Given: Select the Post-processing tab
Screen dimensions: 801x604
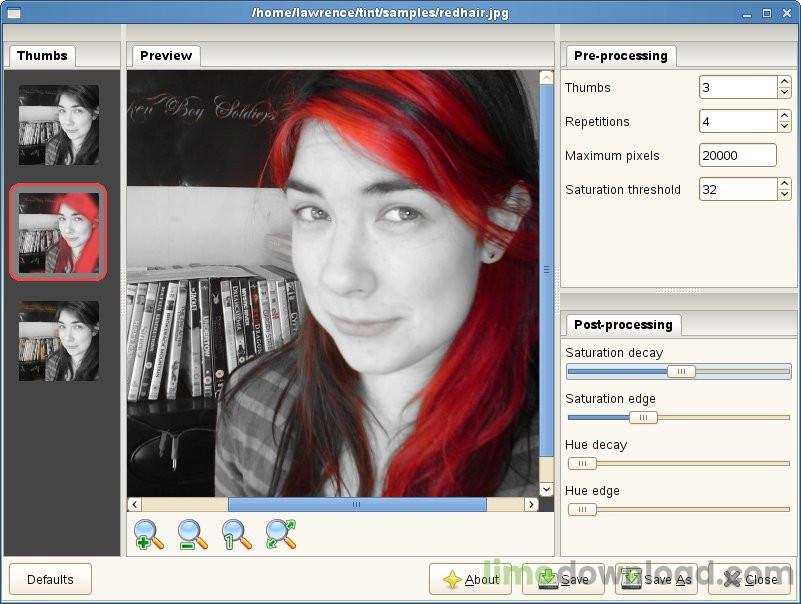Looking at the screenshot, I should [x=622, y=325].
